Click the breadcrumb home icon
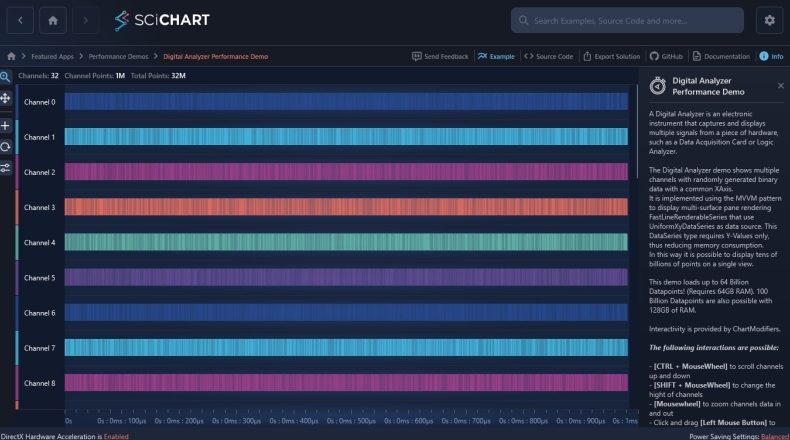 point(11,57)
